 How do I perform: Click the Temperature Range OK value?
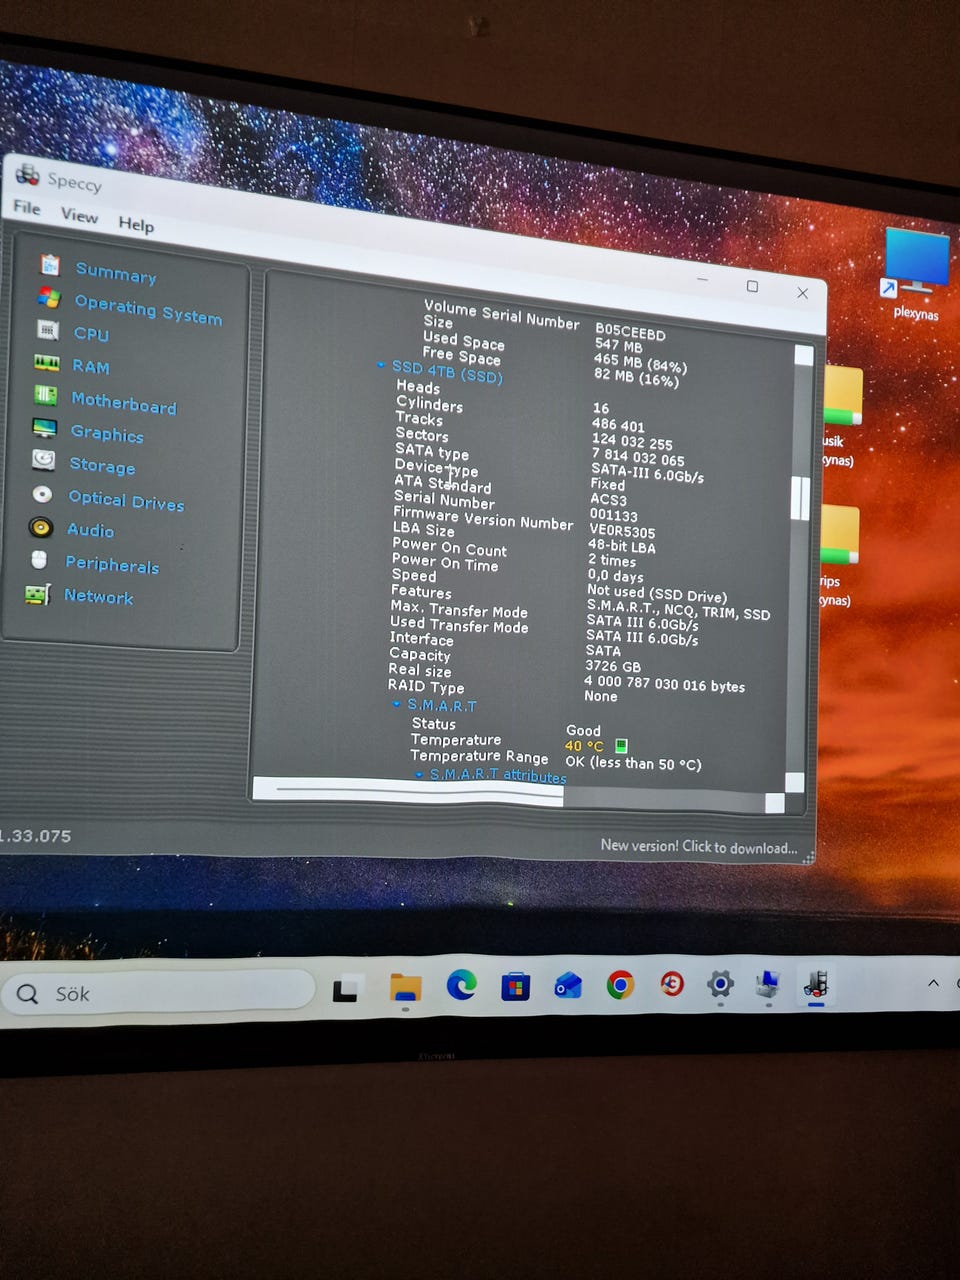pyautogui.click(x=633, y=762)
